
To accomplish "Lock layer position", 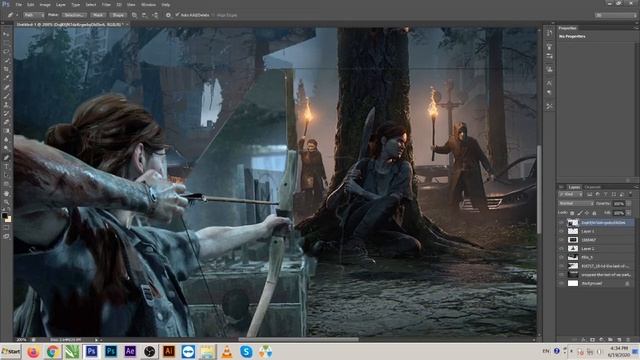I will click(x=587, y=213).
